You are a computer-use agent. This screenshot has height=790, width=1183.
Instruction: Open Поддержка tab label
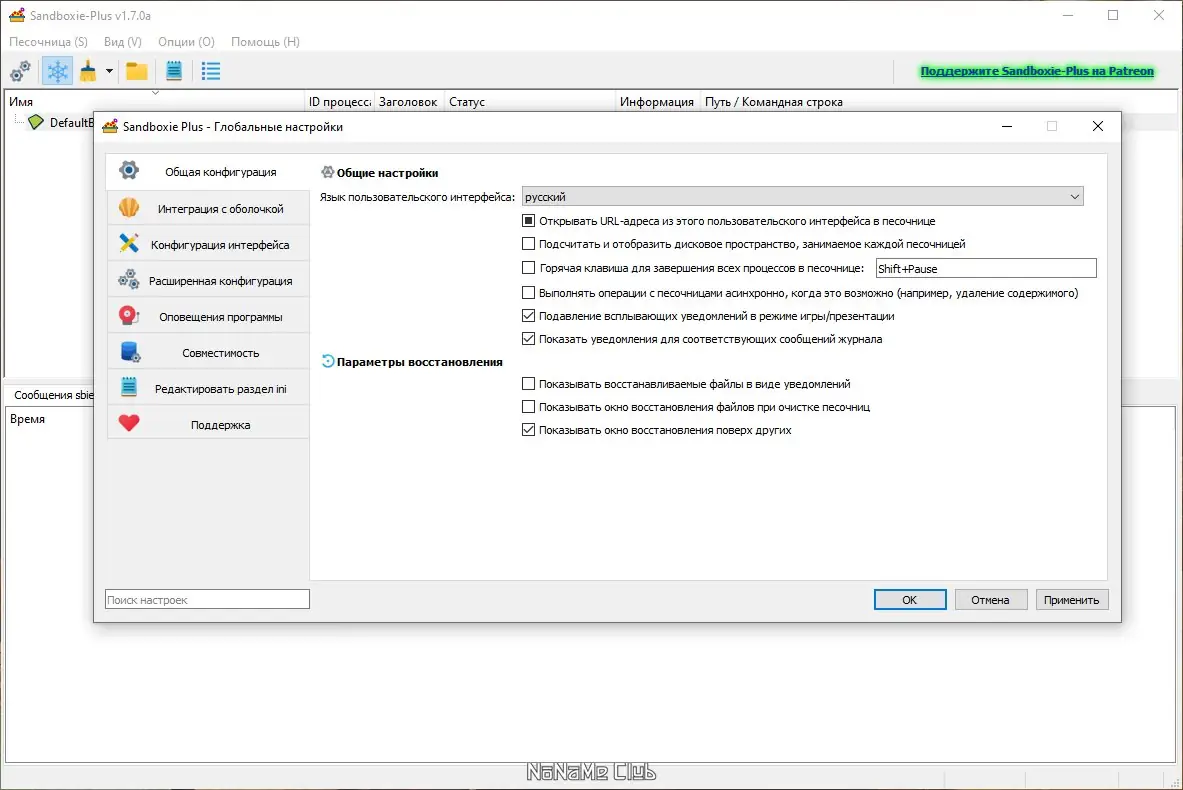[220, 425]
